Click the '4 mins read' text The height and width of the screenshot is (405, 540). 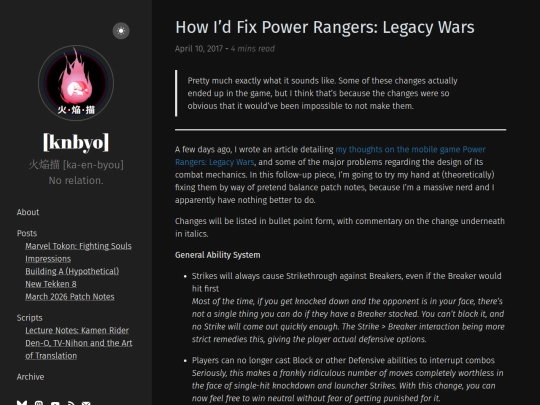click(252, 49)
